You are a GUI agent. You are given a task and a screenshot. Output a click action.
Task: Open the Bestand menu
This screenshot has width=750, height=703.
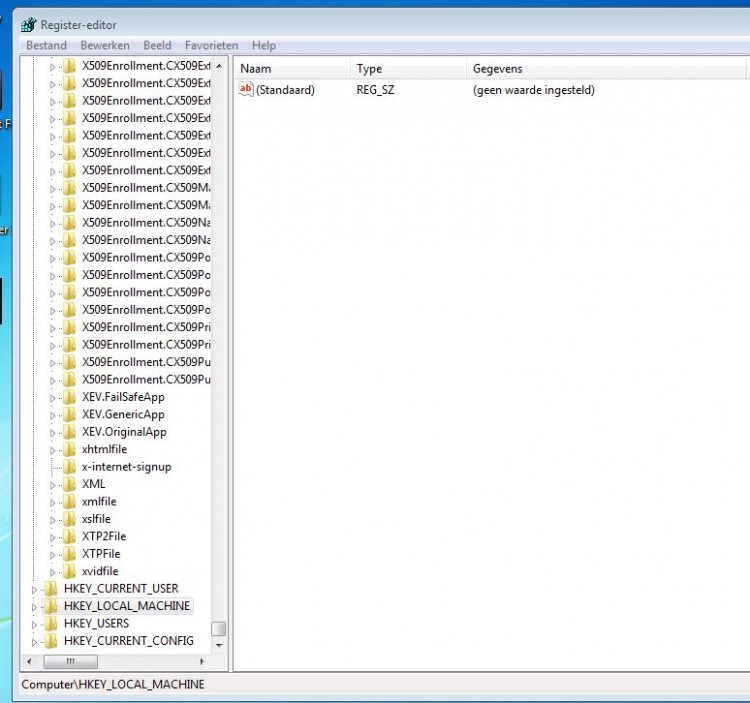coord(46,46)
